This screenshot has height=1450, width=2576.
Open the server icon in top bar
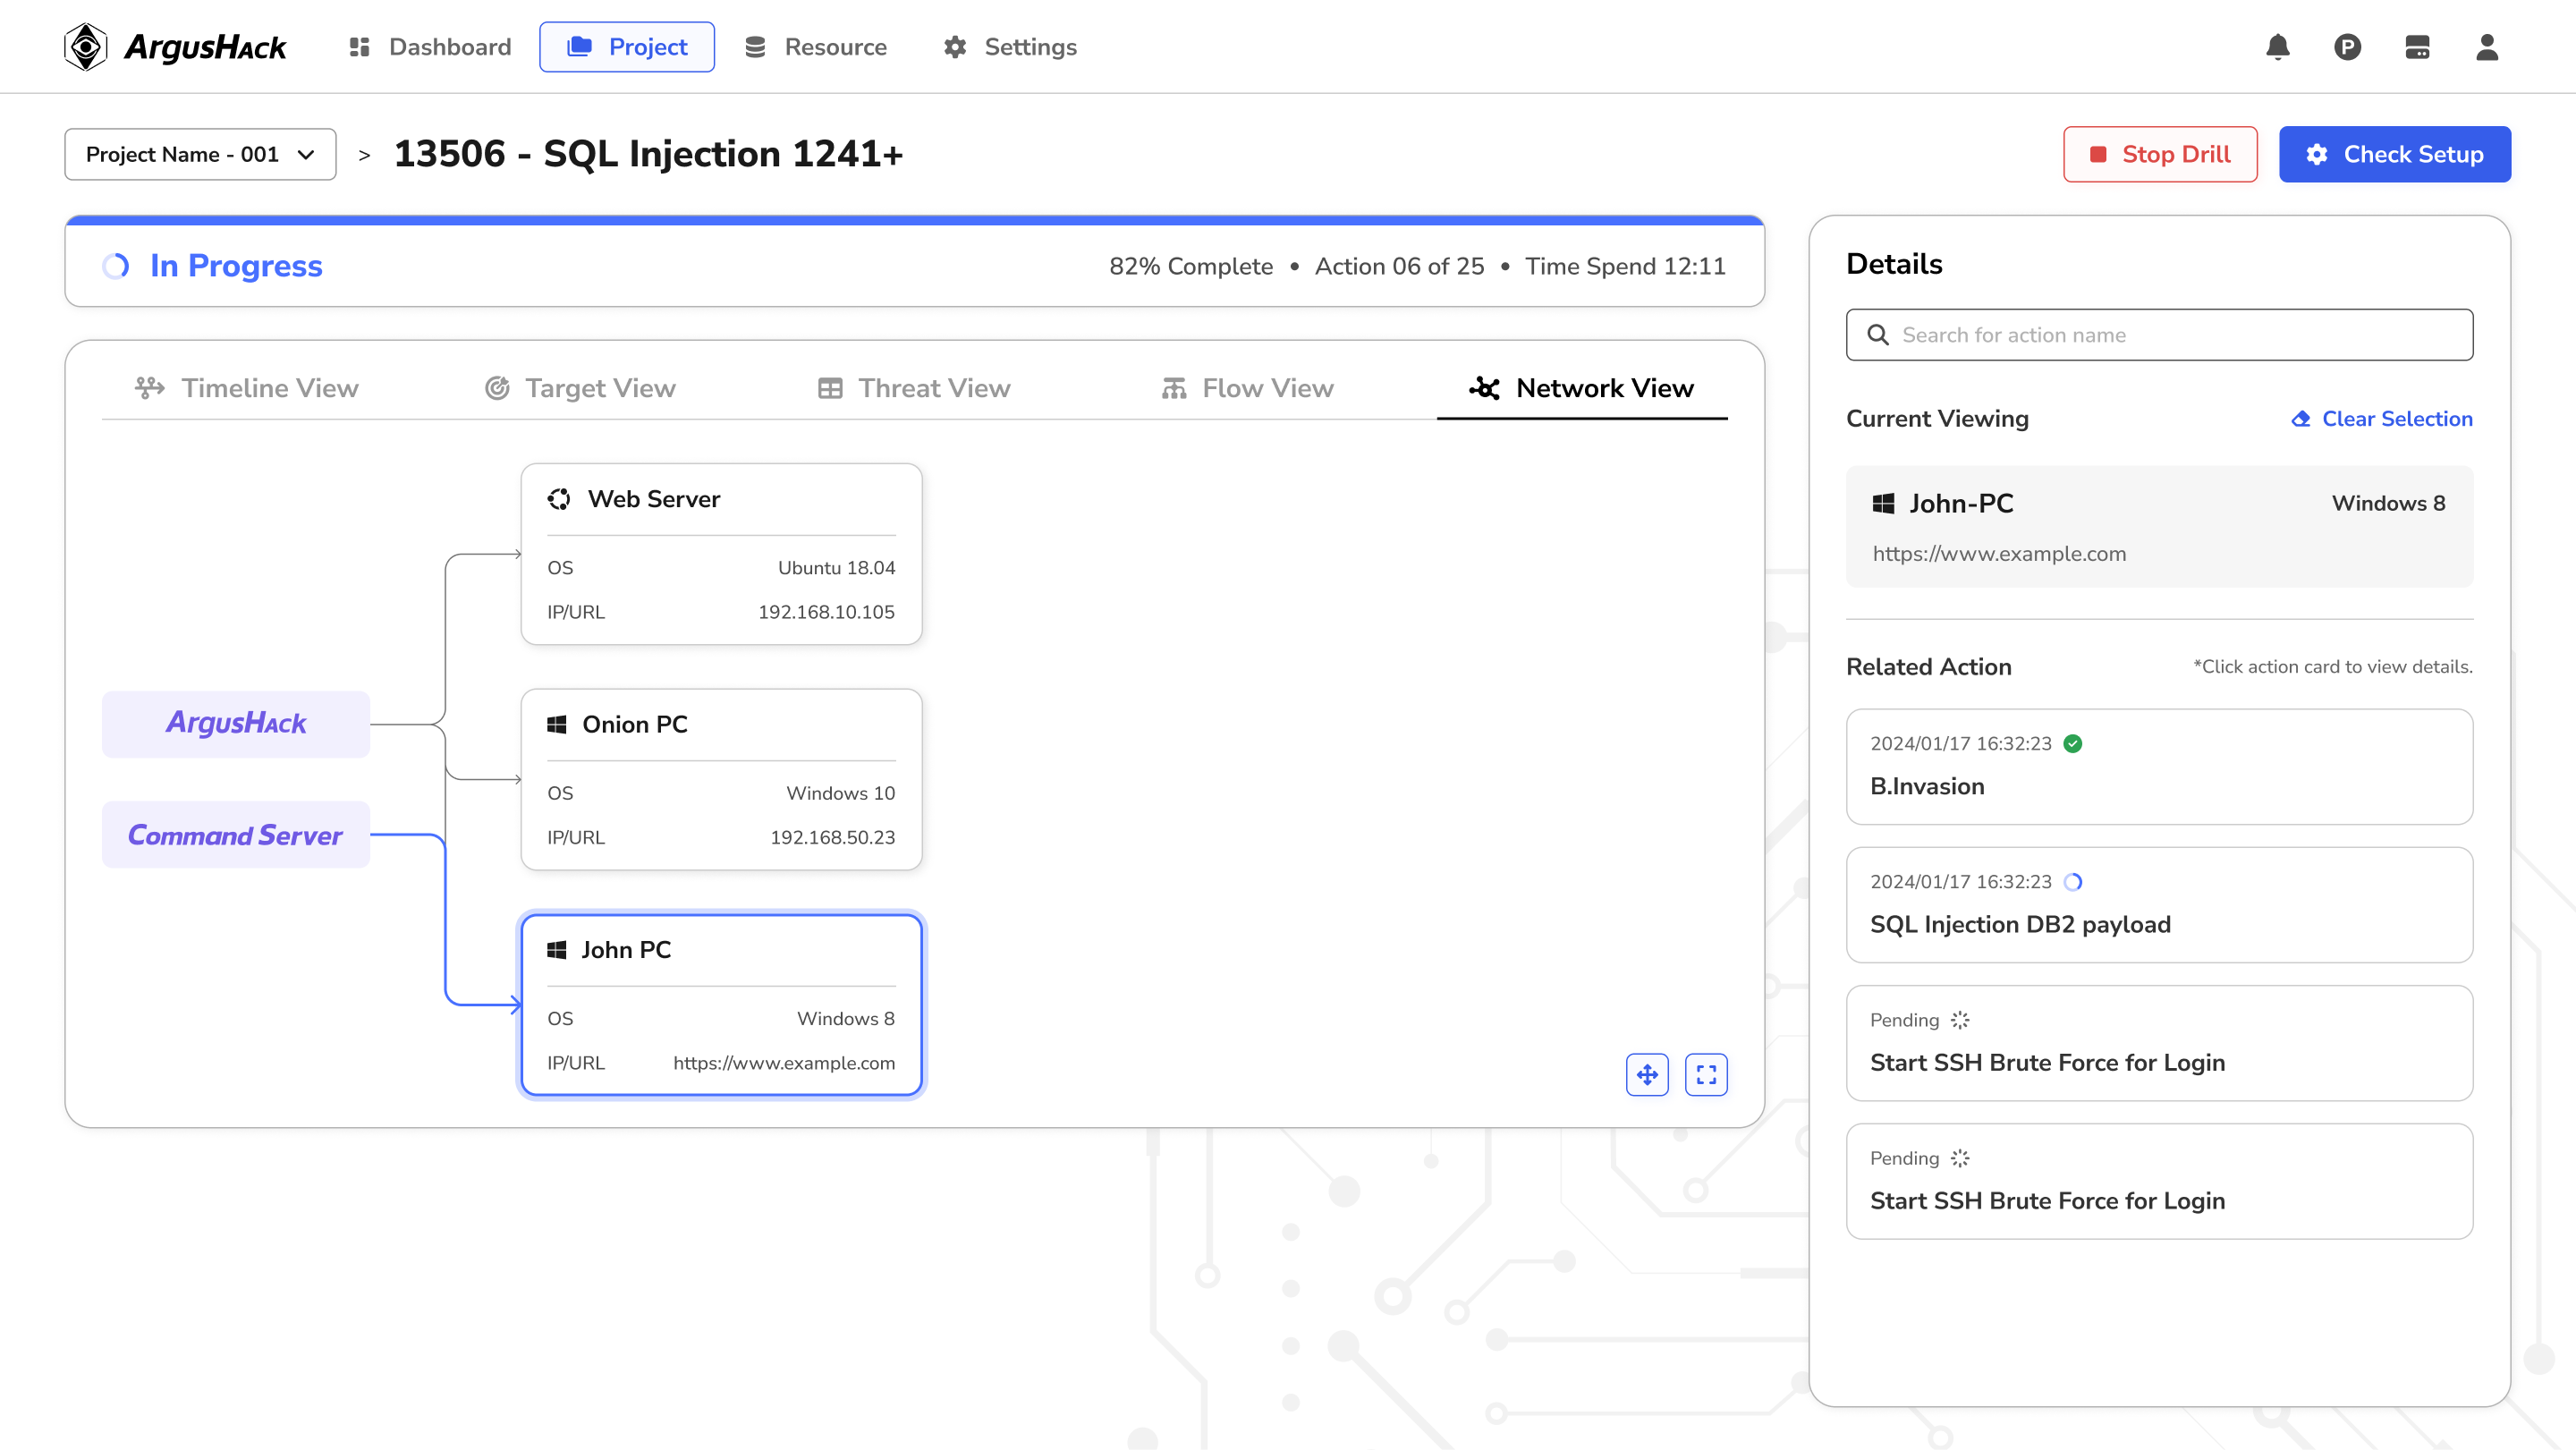pos(2418,47)
